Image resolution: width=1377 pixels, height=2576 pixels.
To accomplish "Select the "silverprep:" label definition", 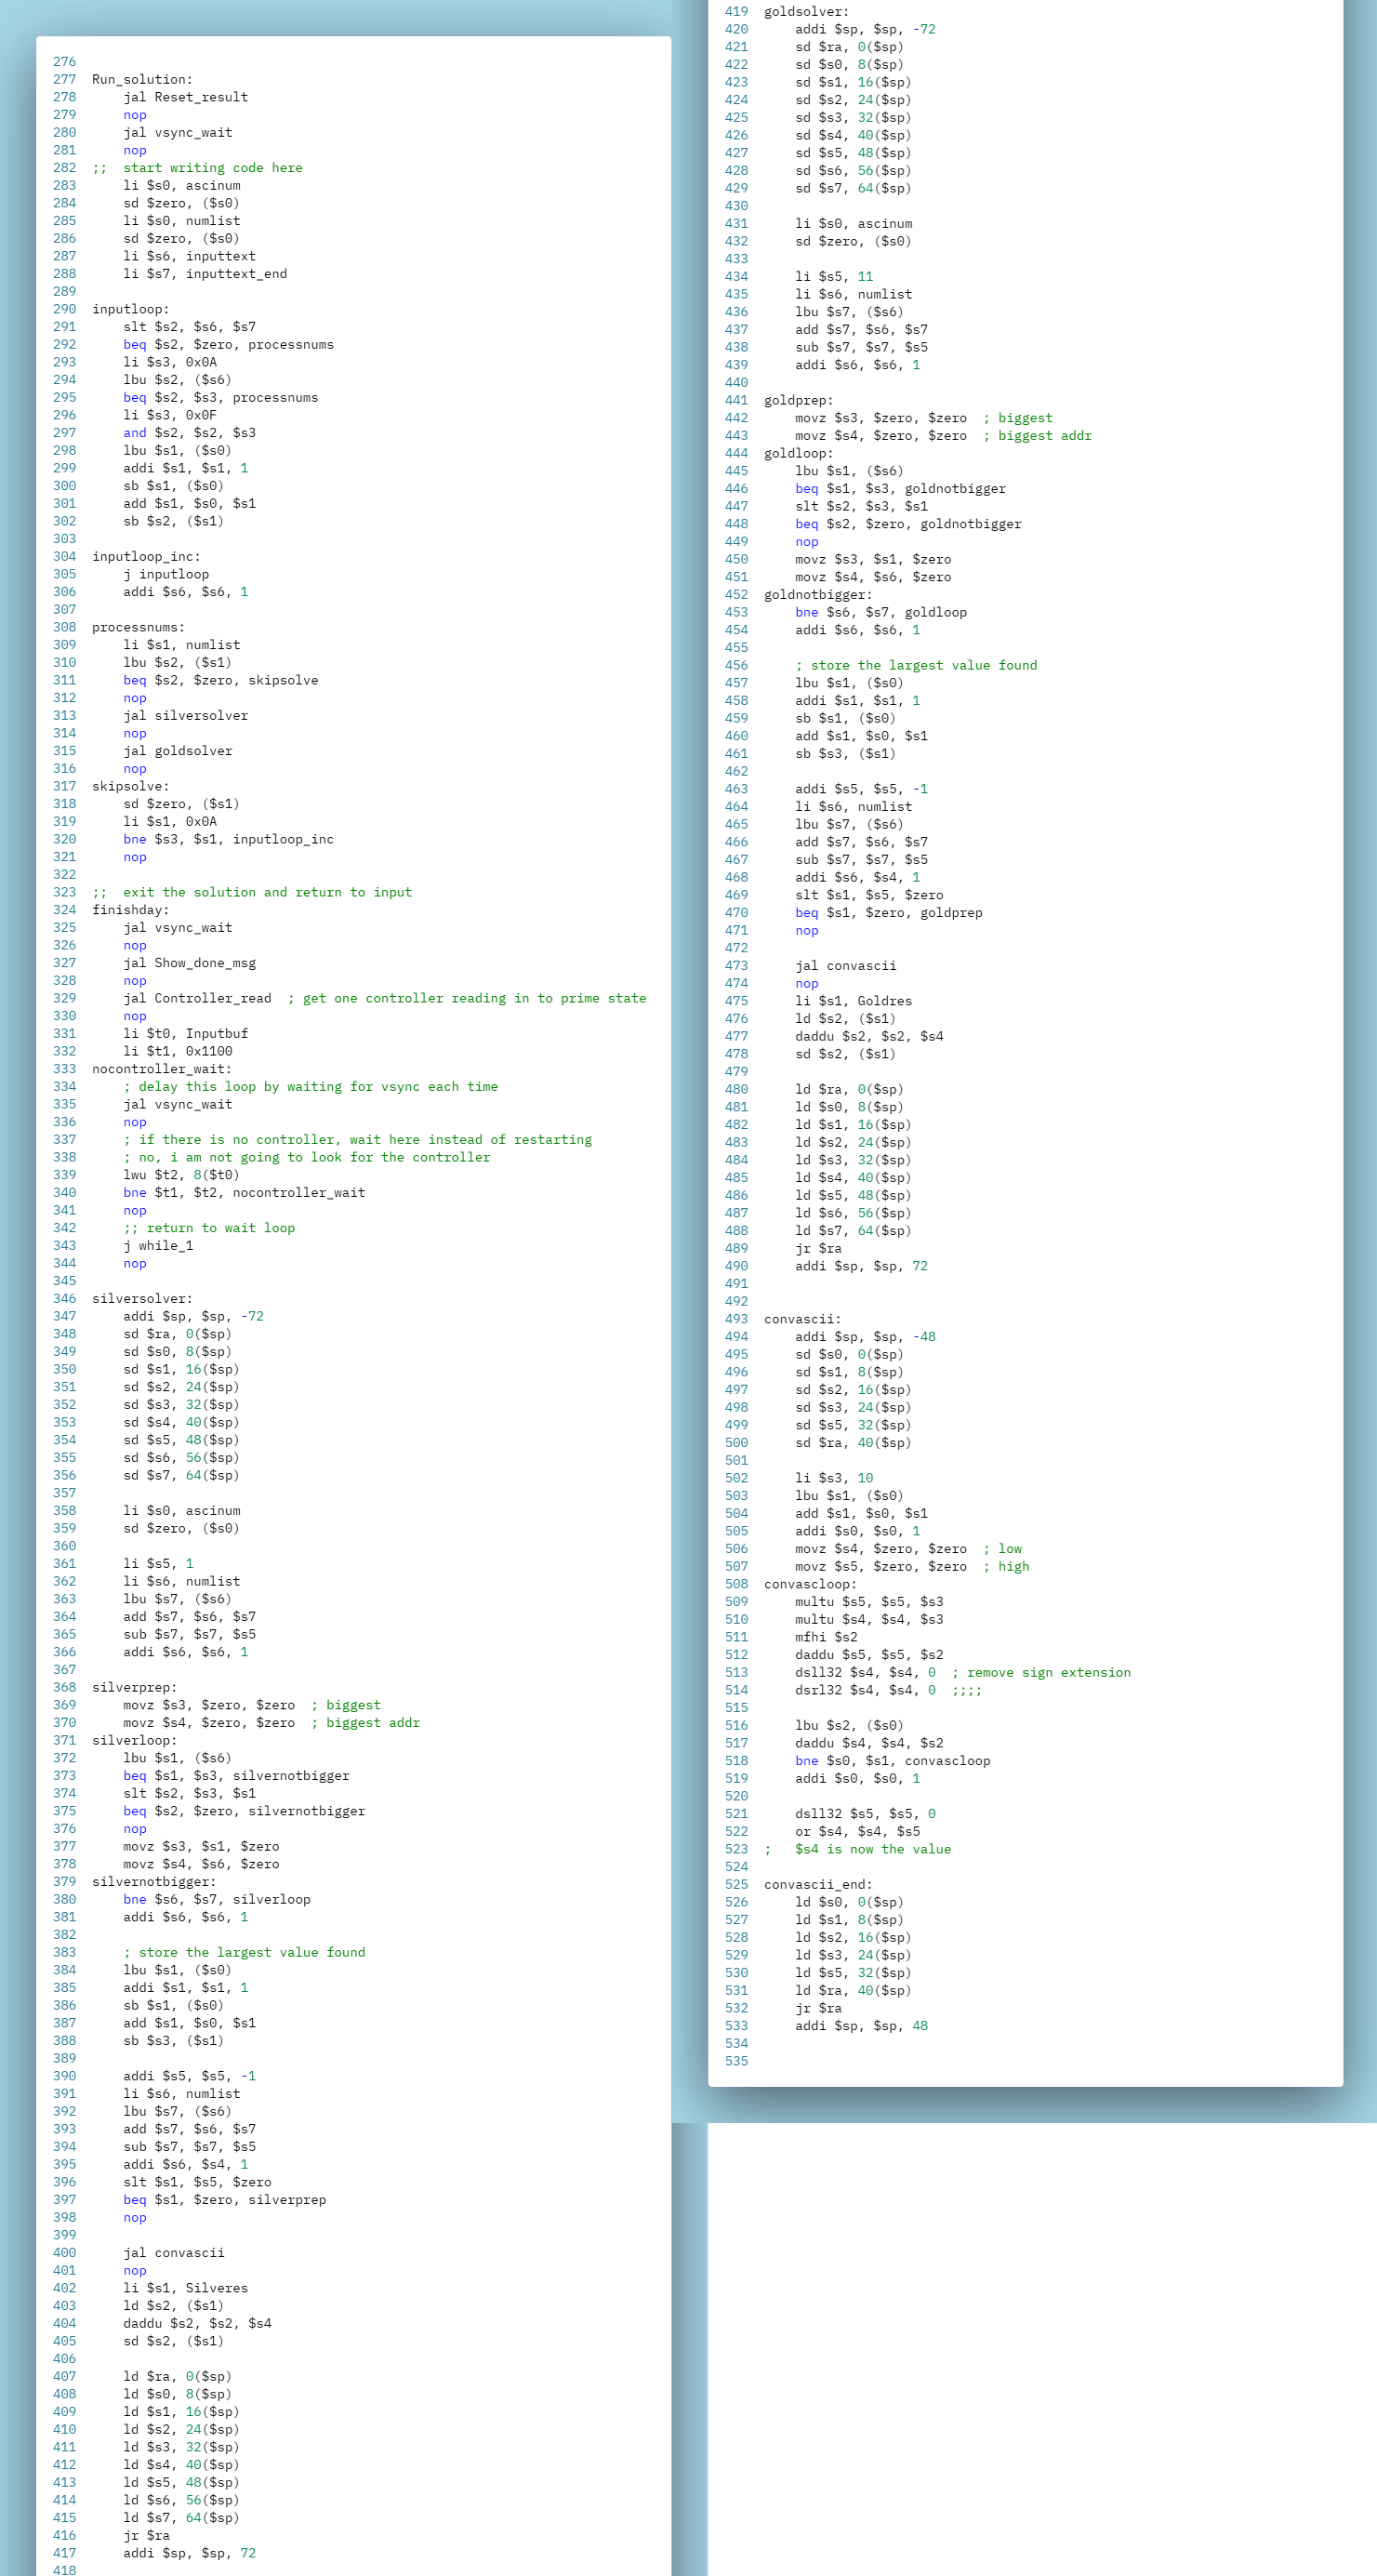I will click(x=135, y=1688).
